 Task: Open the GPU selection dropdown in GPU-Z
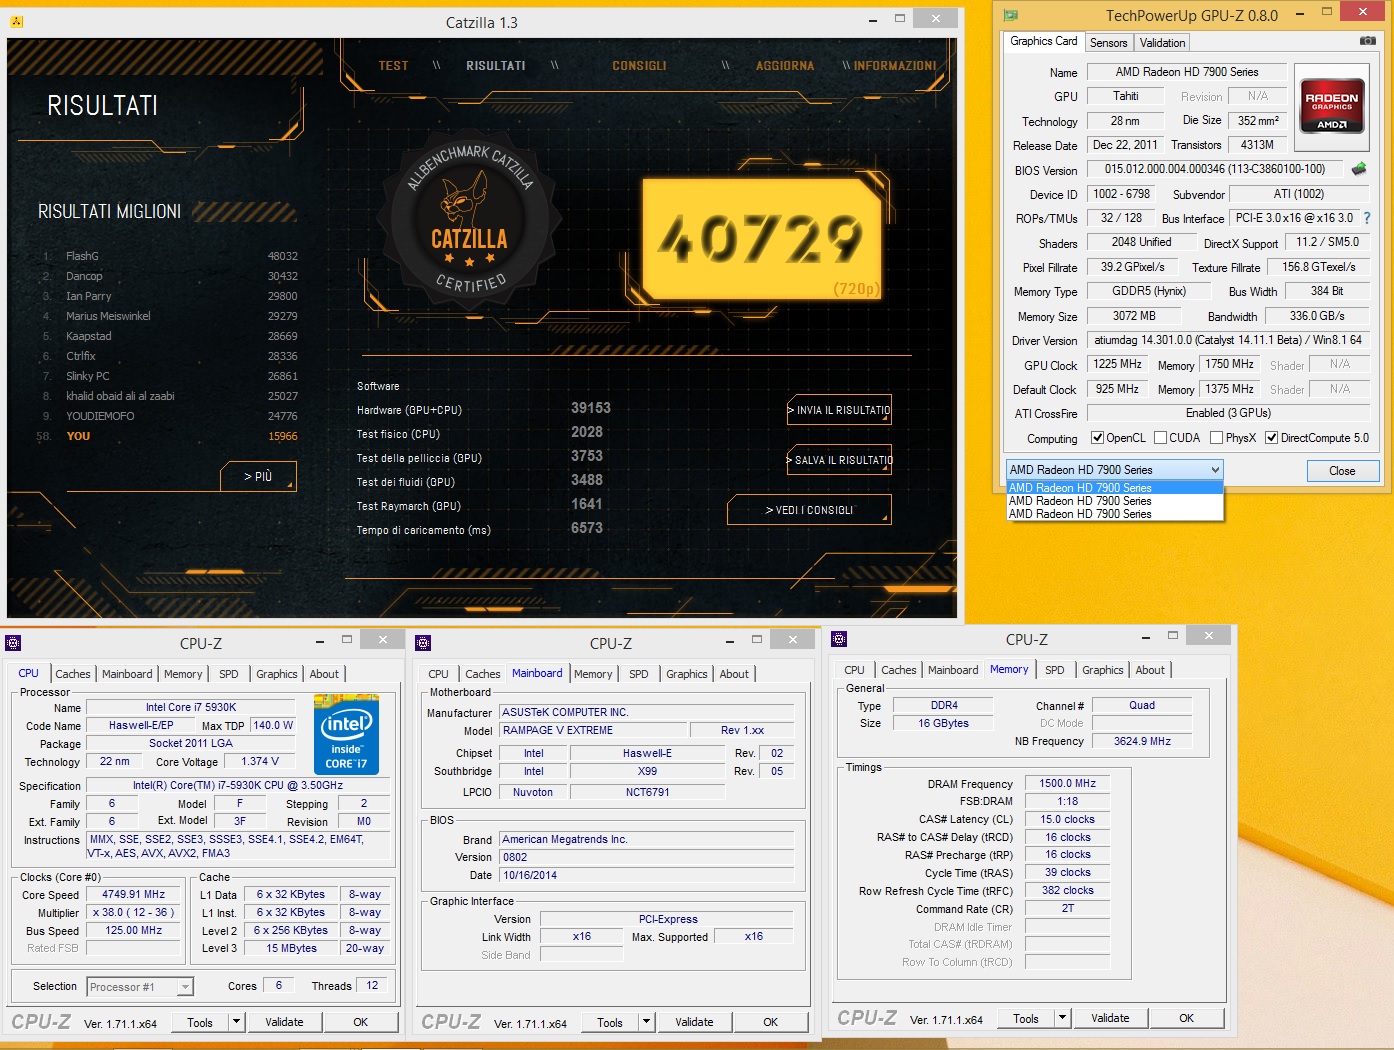pos(1114,470)
